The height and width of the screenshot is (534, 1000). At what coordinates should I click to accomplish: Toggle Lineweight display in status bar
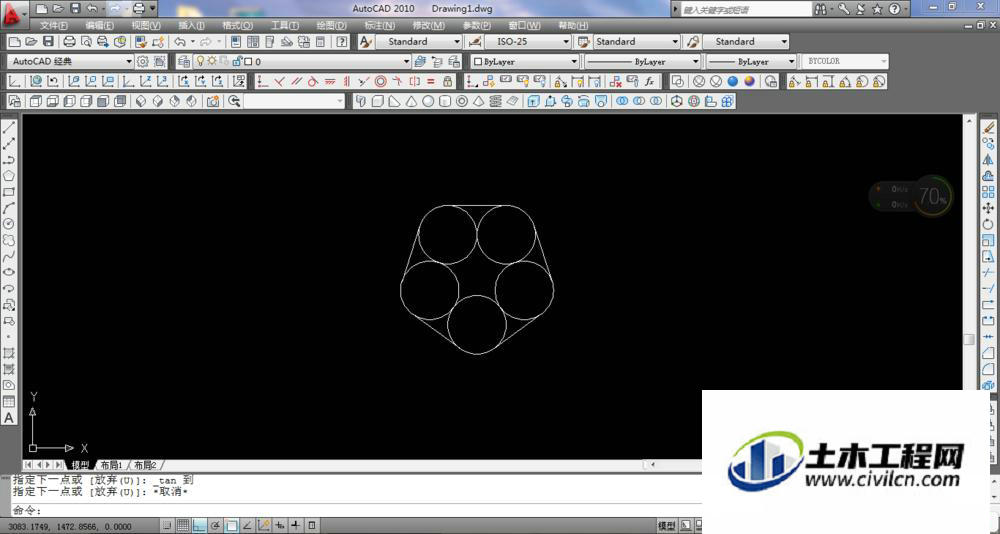295,526
